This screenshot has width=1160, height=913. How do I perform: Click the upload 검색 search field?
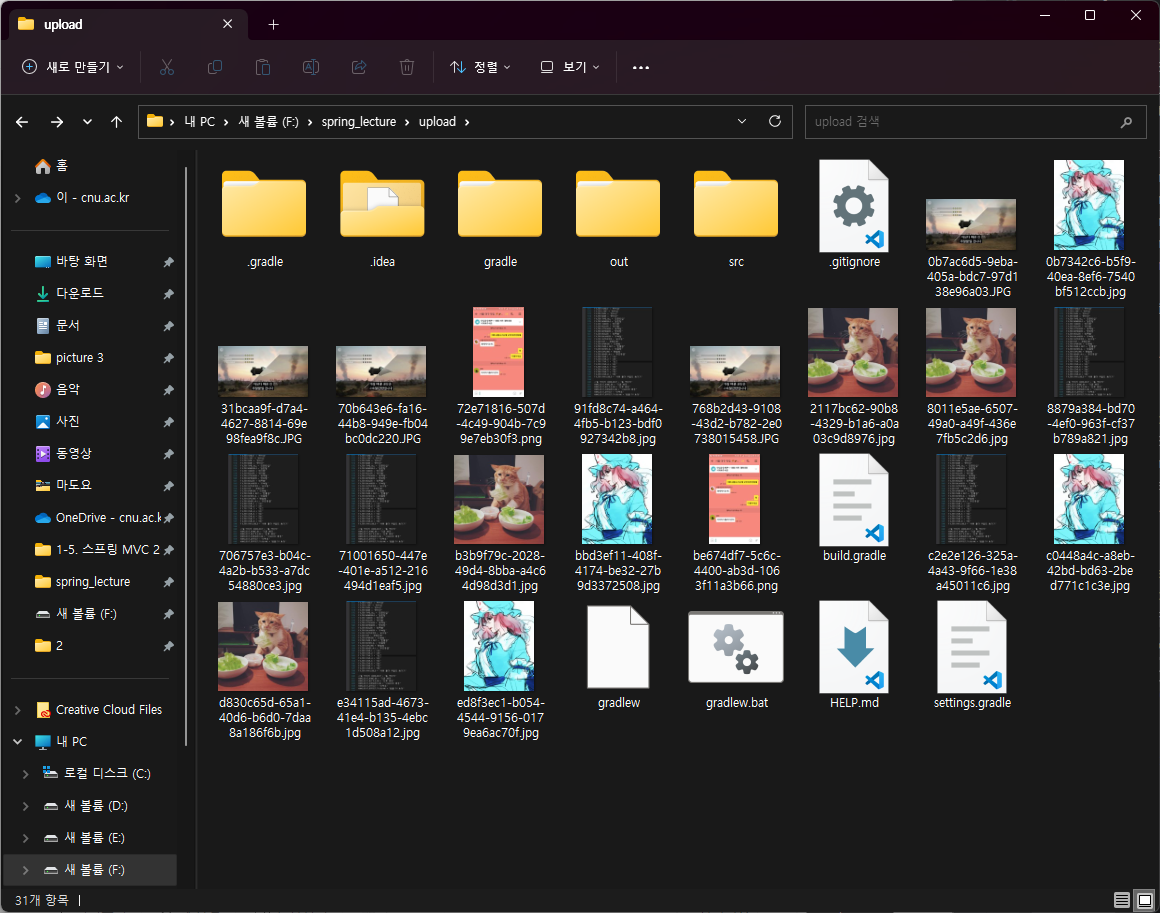(976, 122)
